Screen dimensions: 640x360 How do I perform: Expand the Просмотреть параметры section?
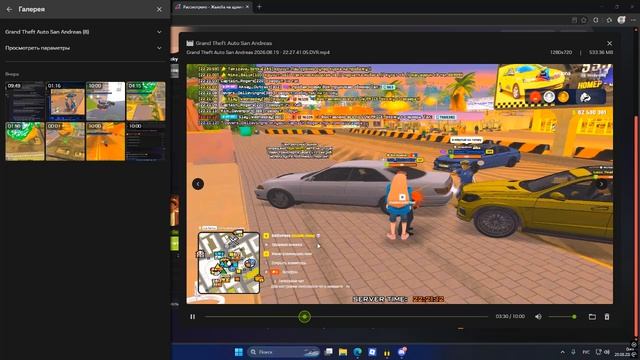(x=159, y=48)
